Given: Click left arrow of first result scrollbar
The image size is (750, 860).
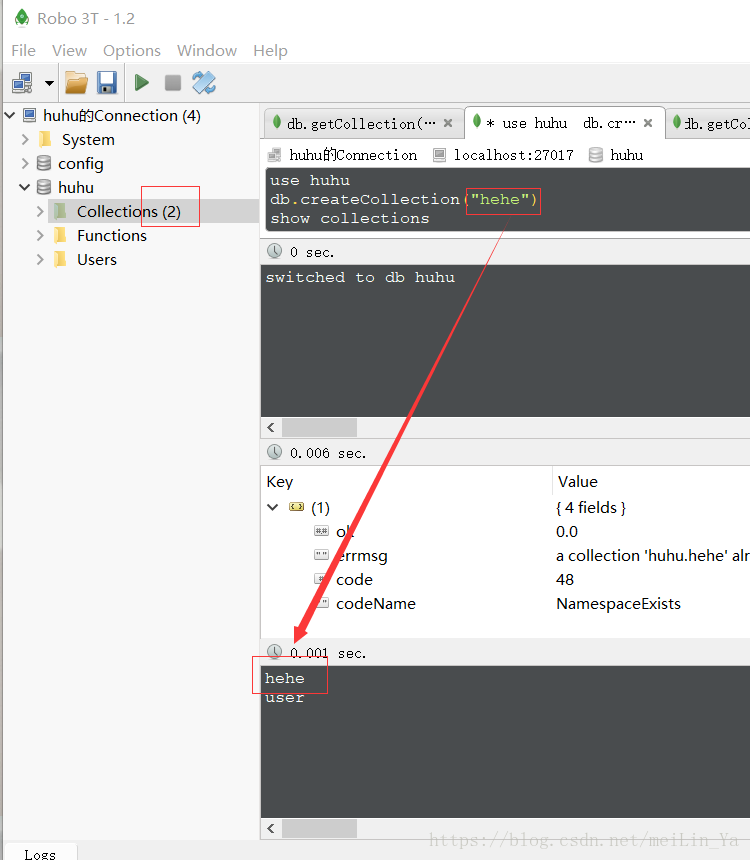Looking at the screenshot, I should point(271,427).
